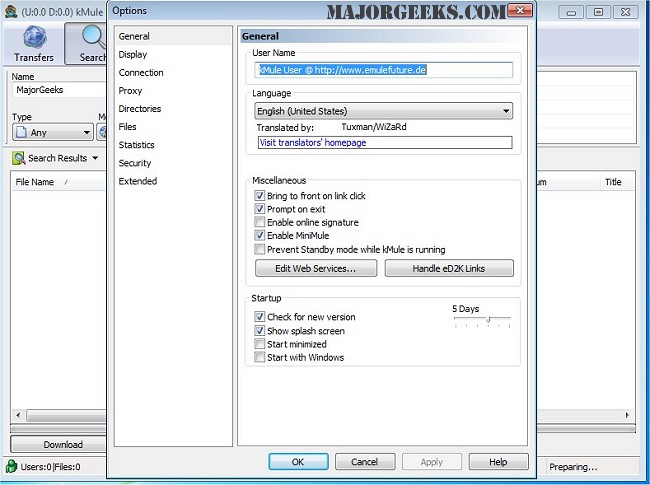650x485 pixels.
Task: Close the Options dialog
Action: [520, 10]
